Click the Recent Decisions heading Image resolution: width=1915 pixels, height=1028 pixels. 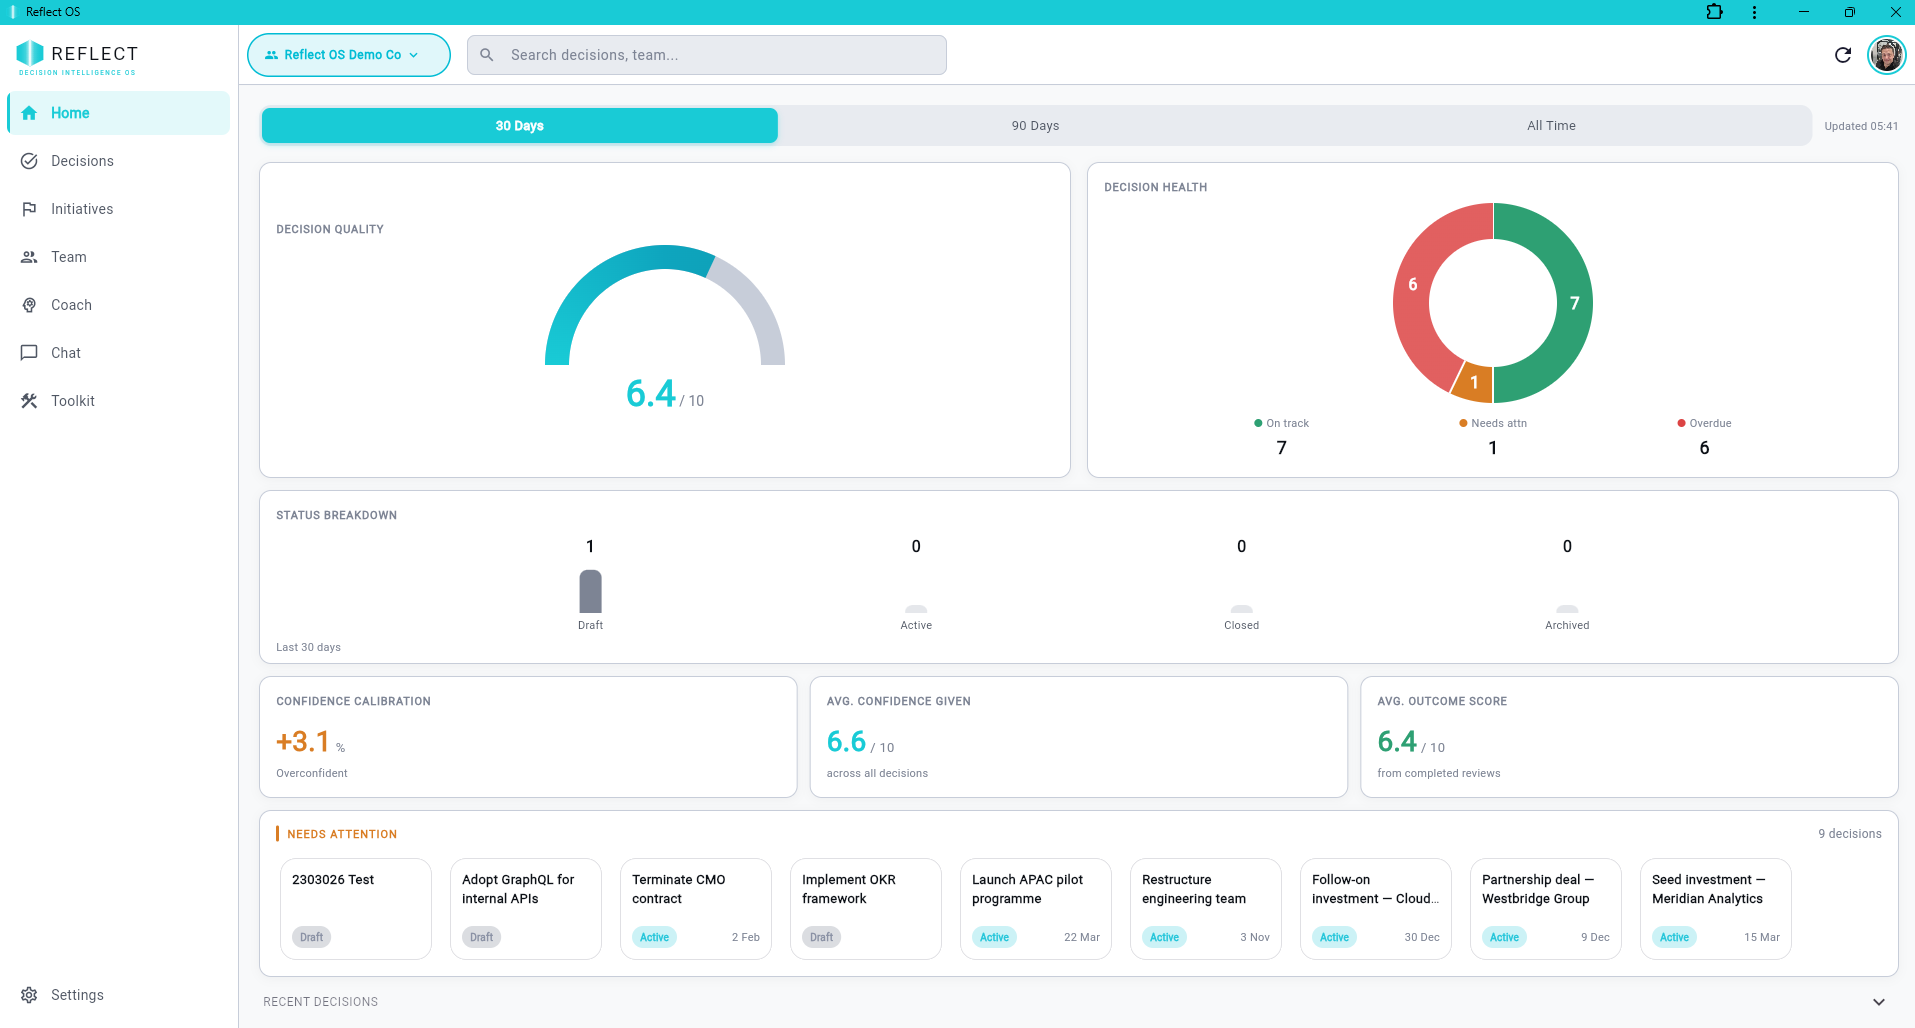click(x=321, y=1002)
